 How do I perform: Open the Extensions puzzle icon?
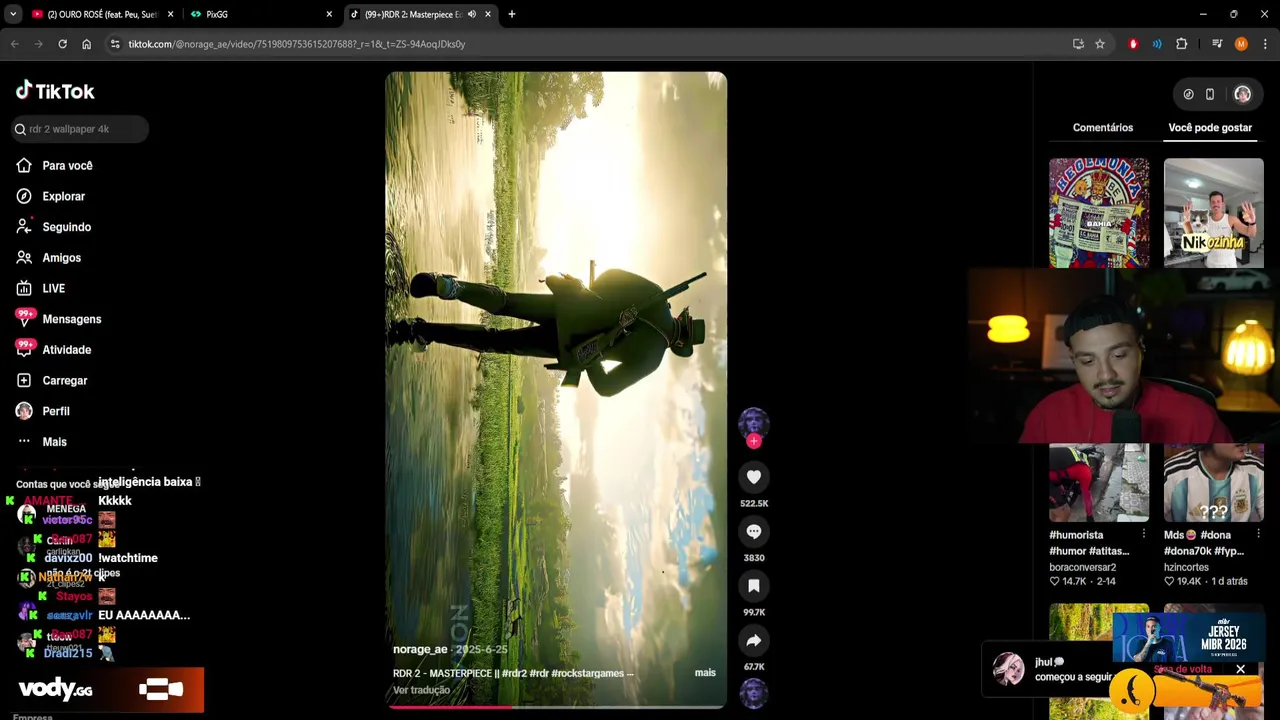pos(1181,44)
